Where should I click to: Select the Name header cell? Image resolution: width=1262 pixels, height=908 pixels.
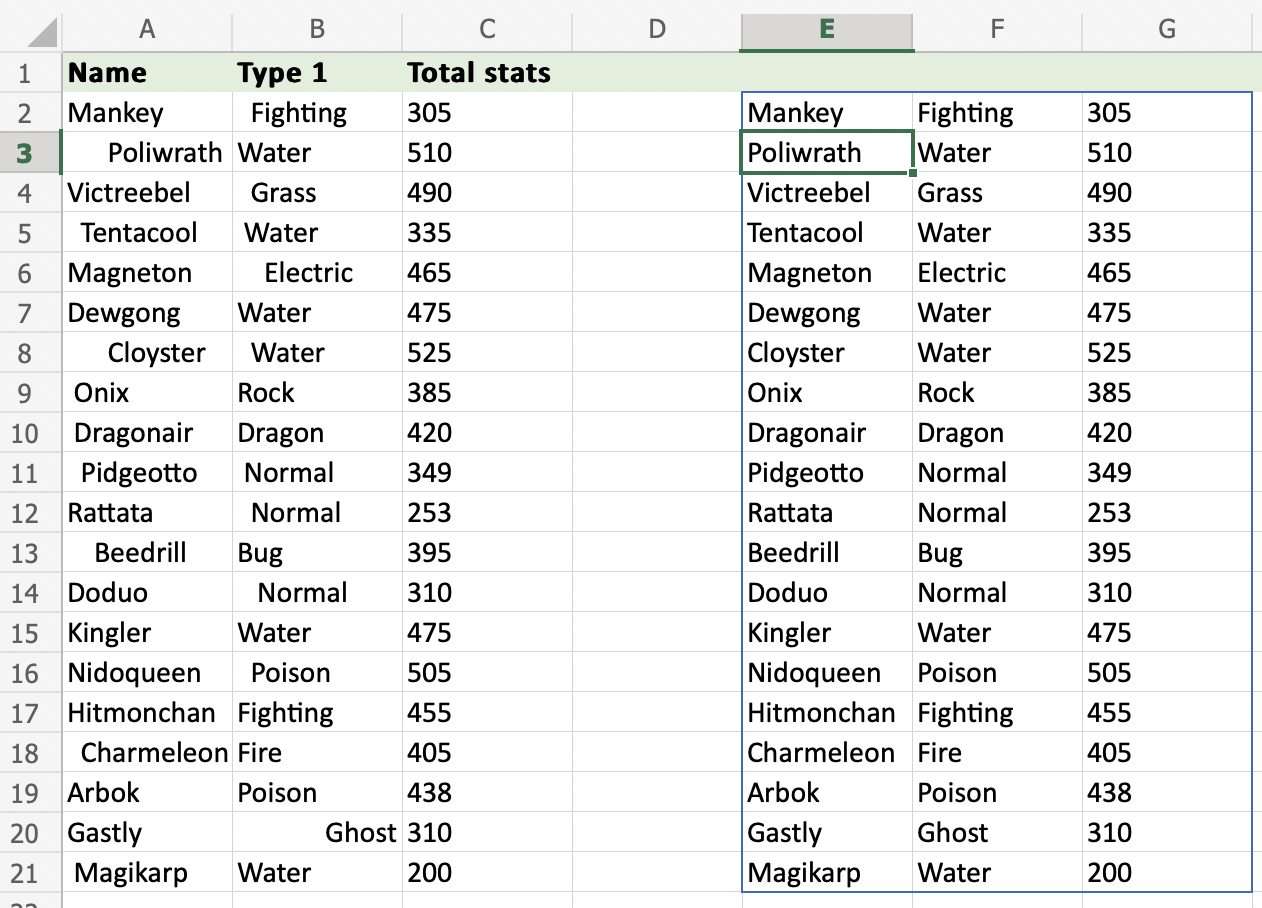(147, 72)
